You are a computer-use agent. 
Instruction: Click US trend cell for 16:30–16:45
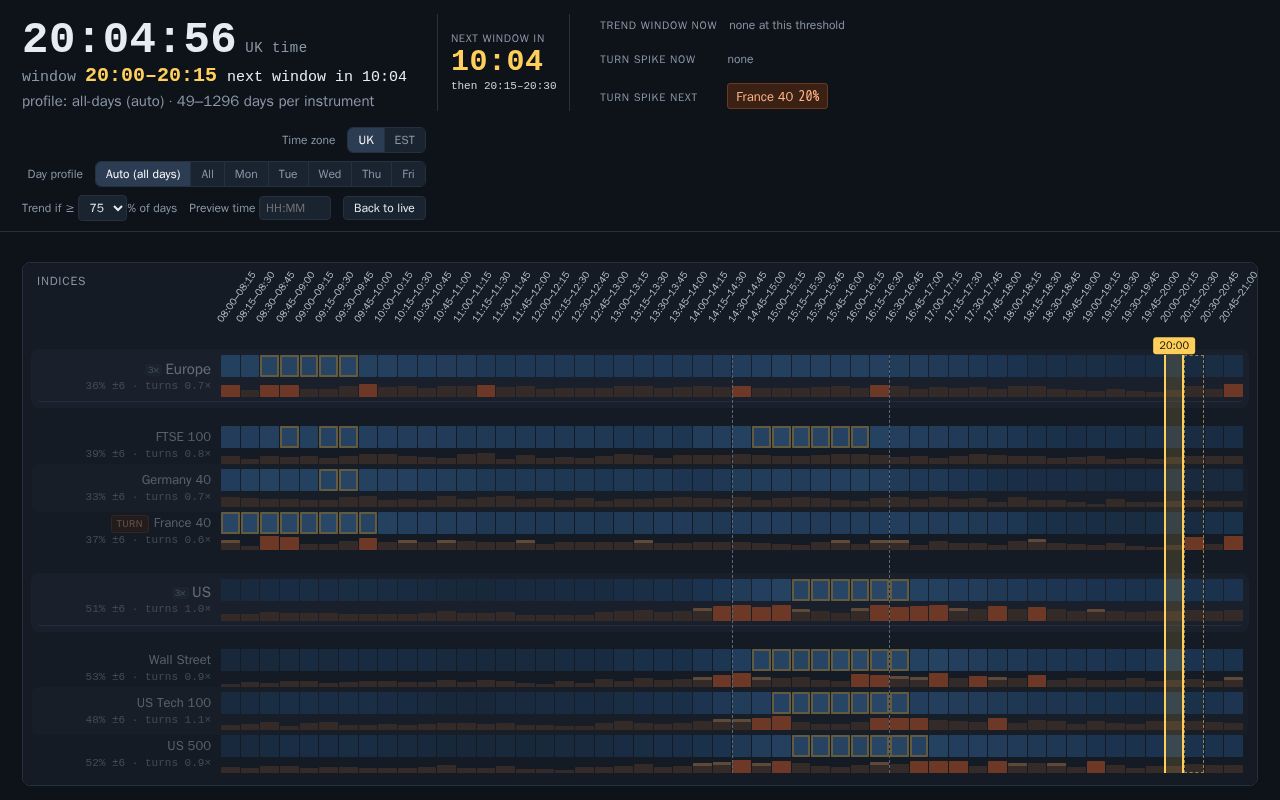[899, 590]
